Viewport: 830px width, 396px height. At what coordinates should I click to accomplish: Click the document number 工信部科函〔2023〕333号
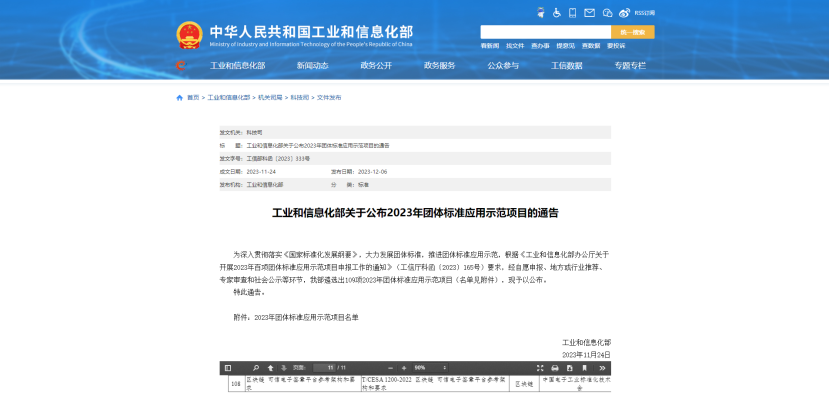click(x=278, y=159)
